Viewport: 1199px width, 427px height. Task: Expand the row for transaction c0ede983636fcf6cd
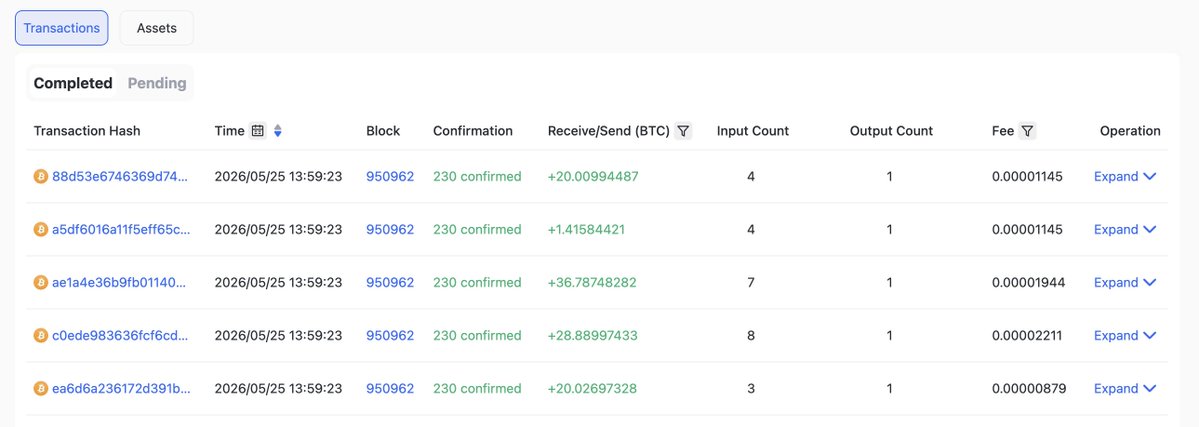[x=1125, y=335]
